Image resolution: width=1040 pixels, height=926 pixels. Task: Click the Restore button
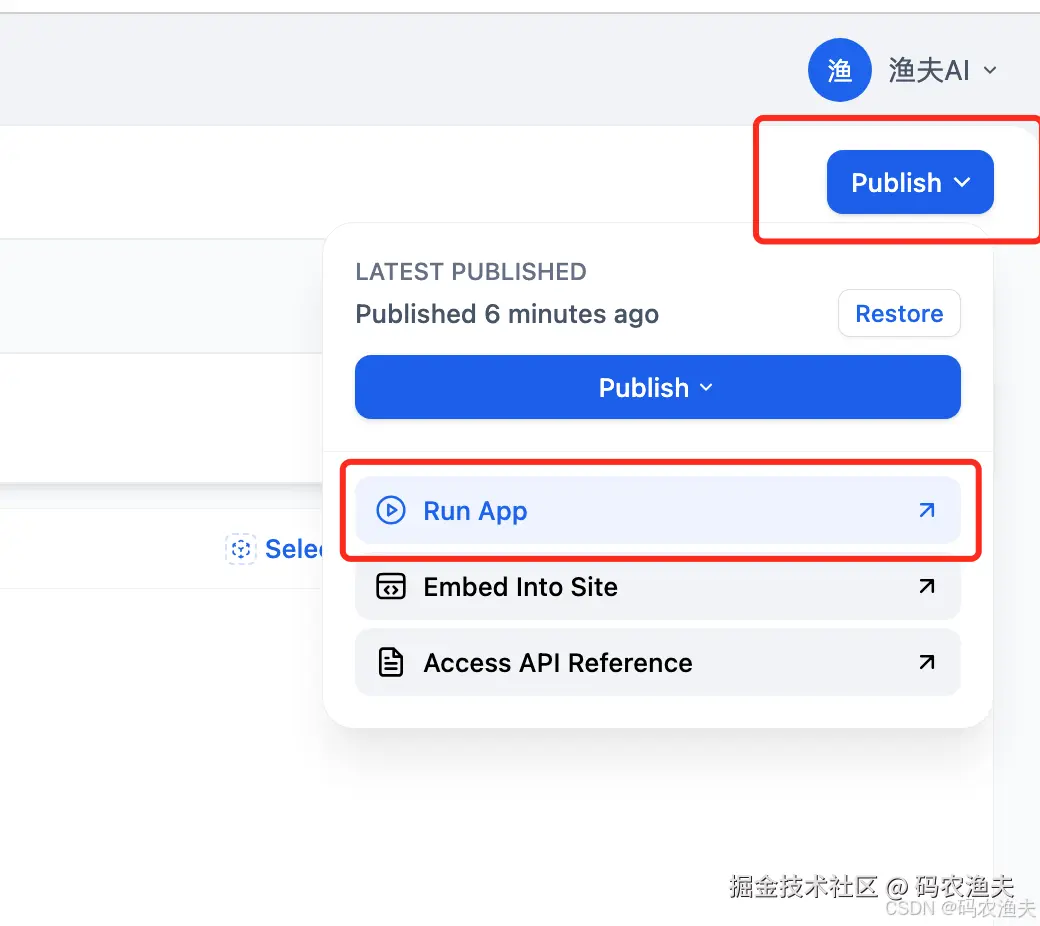pyautogui.click(x=899, y=313)
